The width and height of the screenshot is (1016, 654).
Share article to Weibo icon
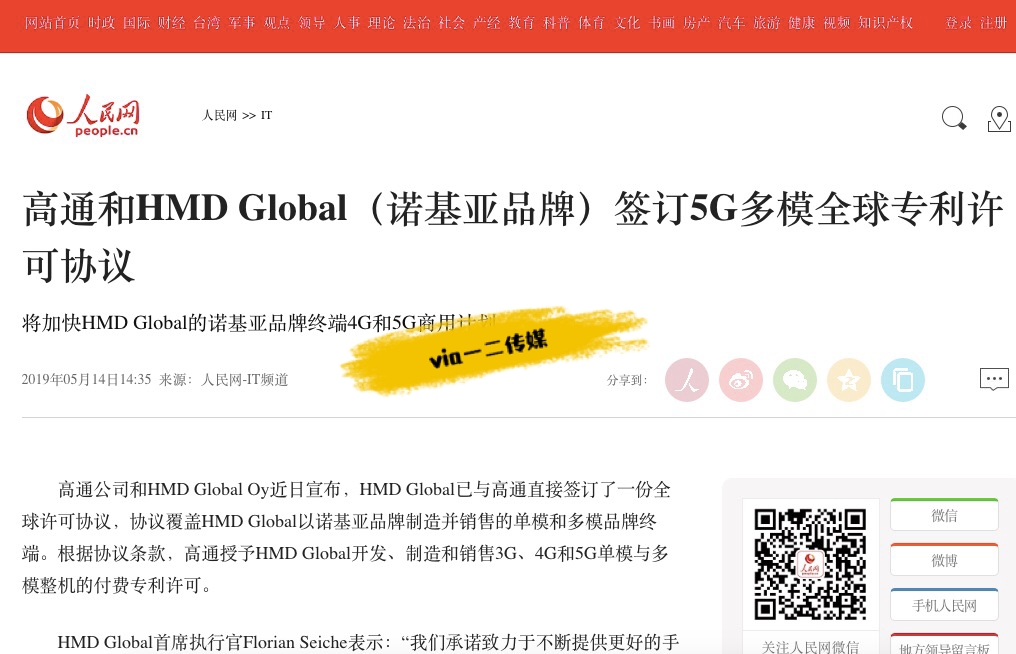pyautogui.click(x=741, y=380)
